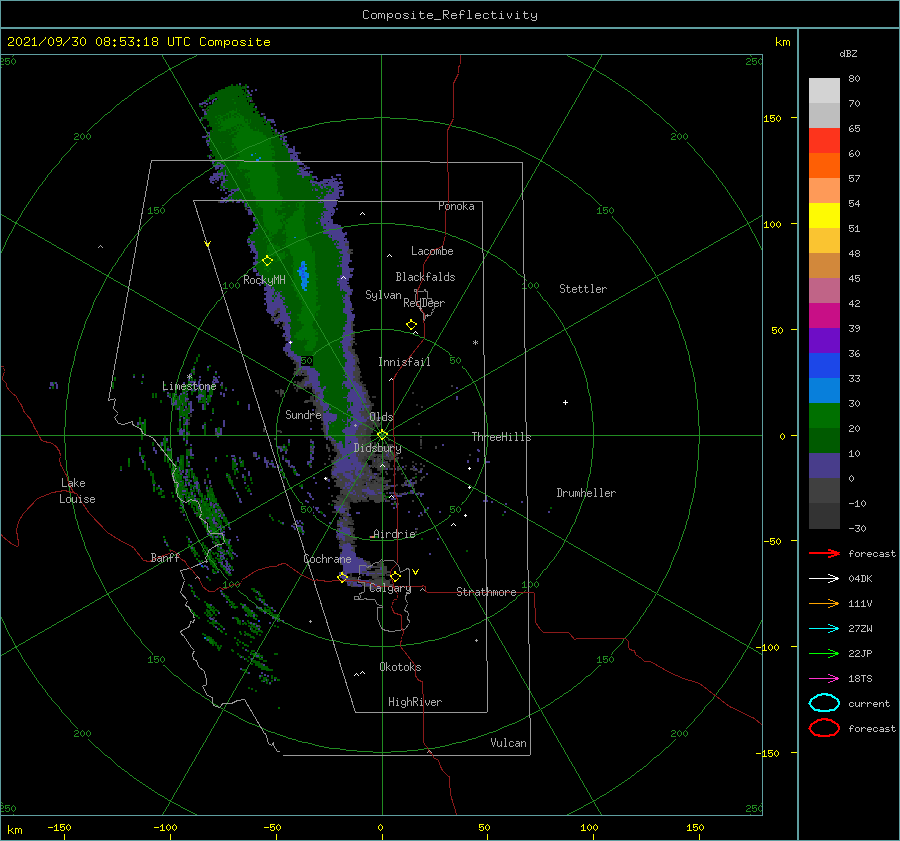The width and height of the screenshot is (900, 841).
Task: Click the white plus marker east of ThreeHills
Action: (x=565, y=402)
